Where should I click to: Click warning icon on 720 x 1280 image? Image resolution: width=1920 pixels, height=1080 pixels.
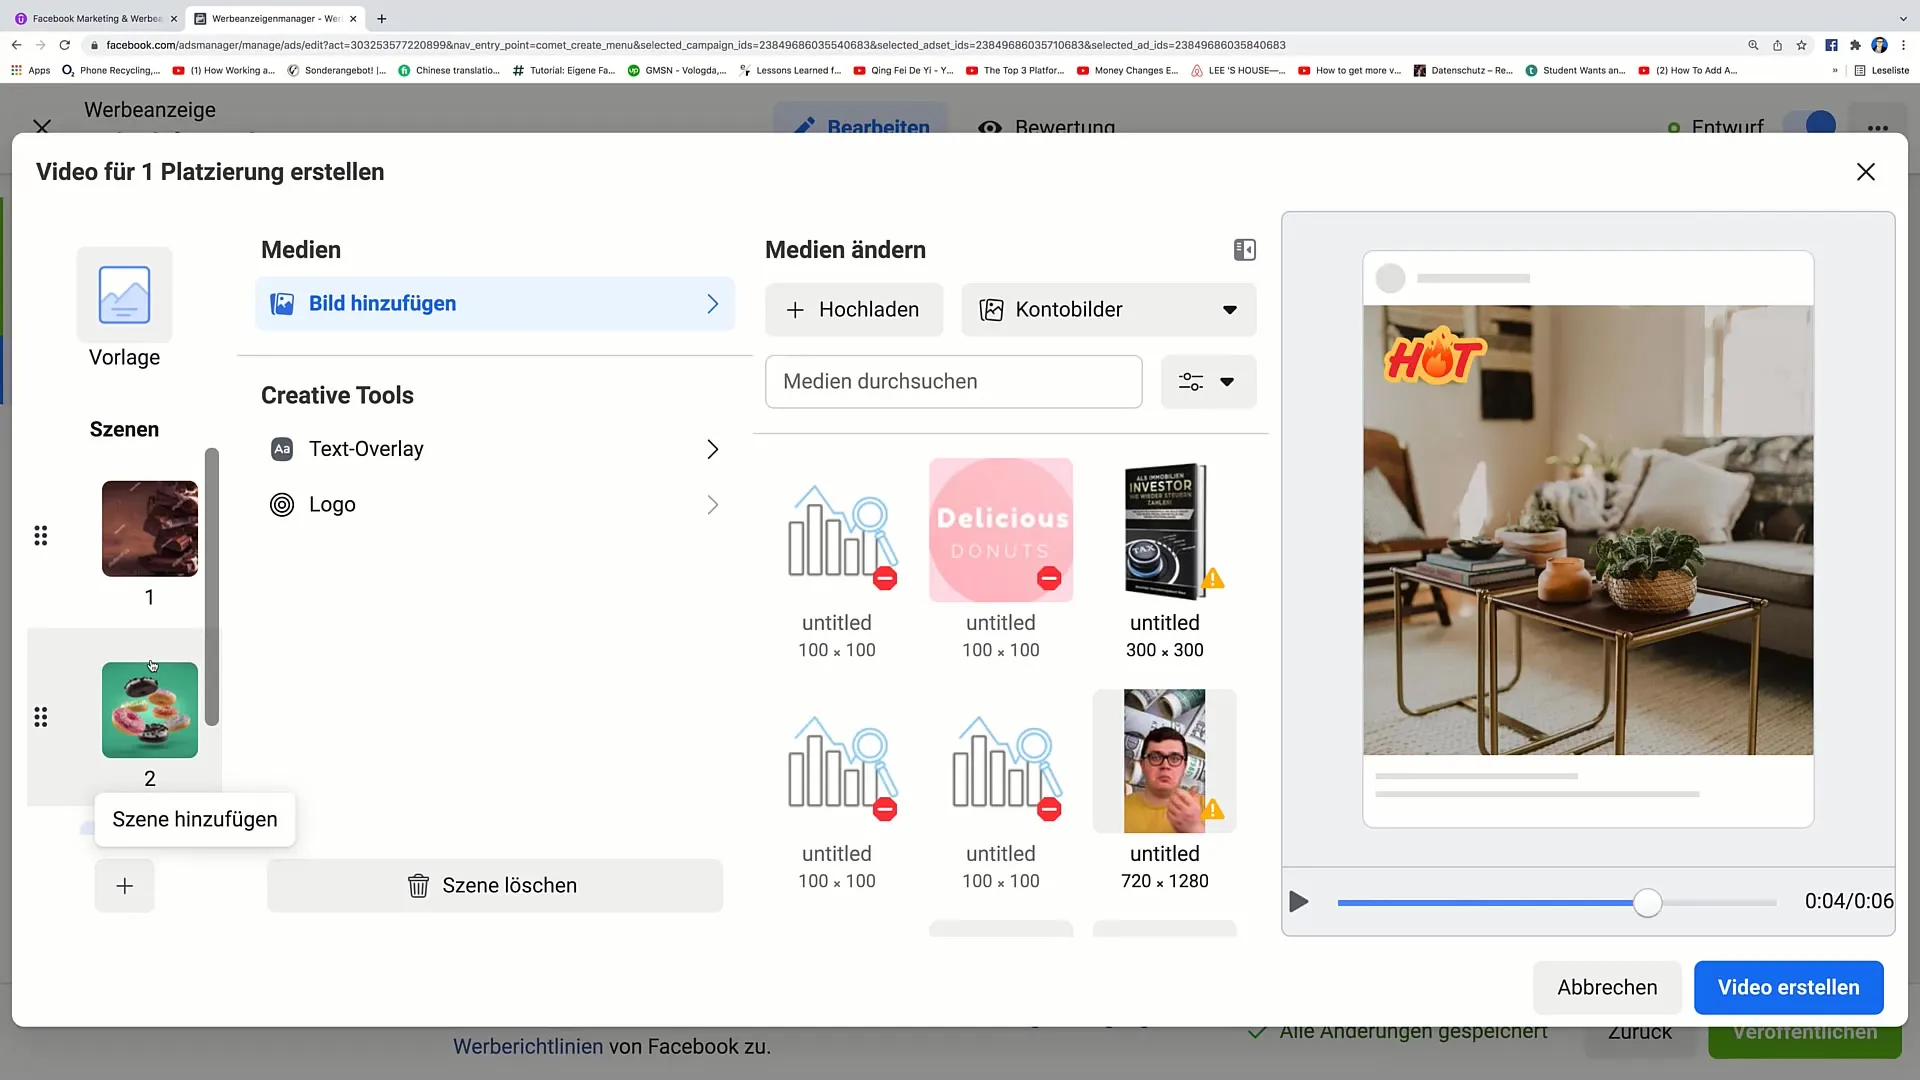click(1213, 809)
